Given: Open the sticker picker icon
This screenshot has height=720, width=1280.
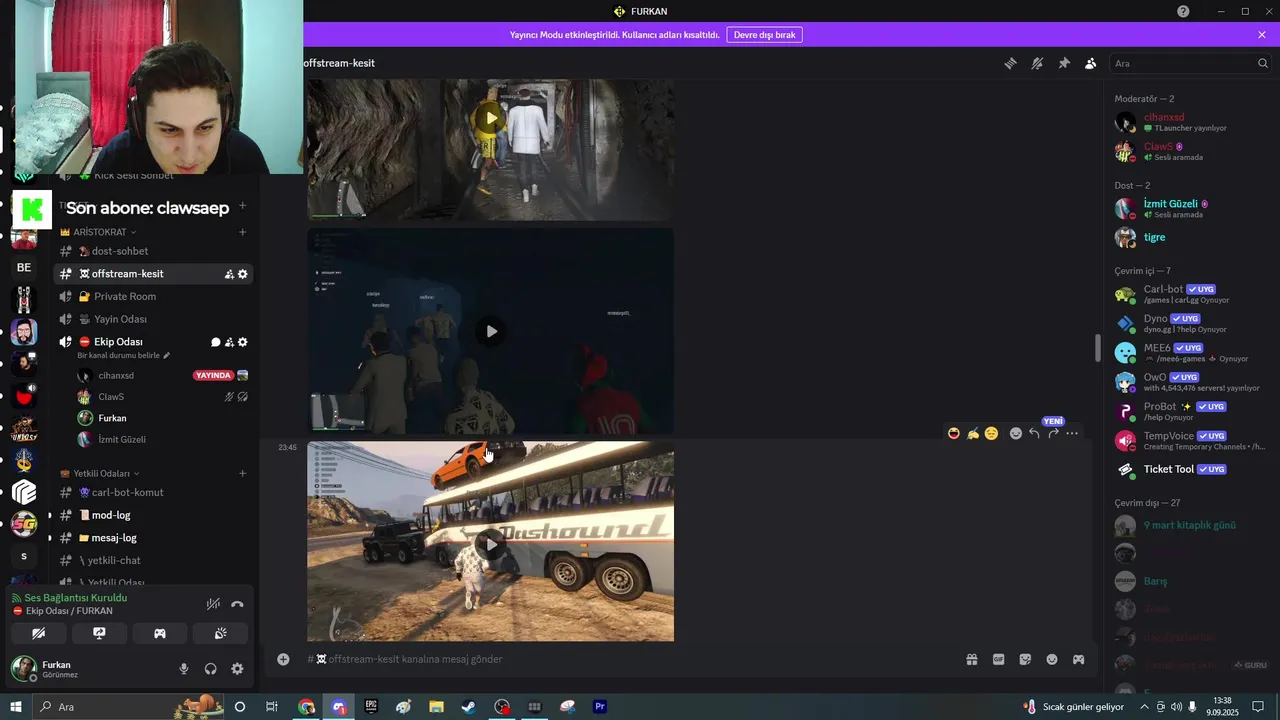Looking at the screenshot, I should [1025, 659].
